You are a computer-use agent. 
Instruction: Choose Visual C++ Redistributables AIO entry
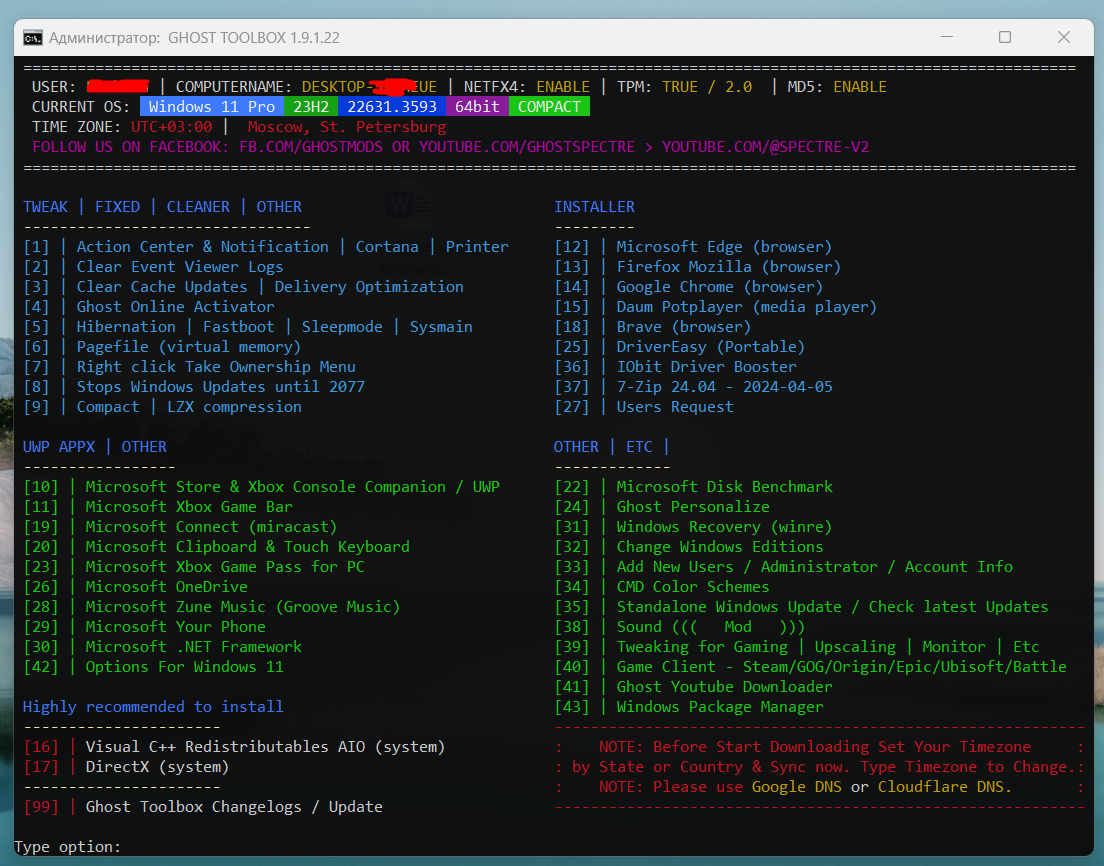(264, 747)
